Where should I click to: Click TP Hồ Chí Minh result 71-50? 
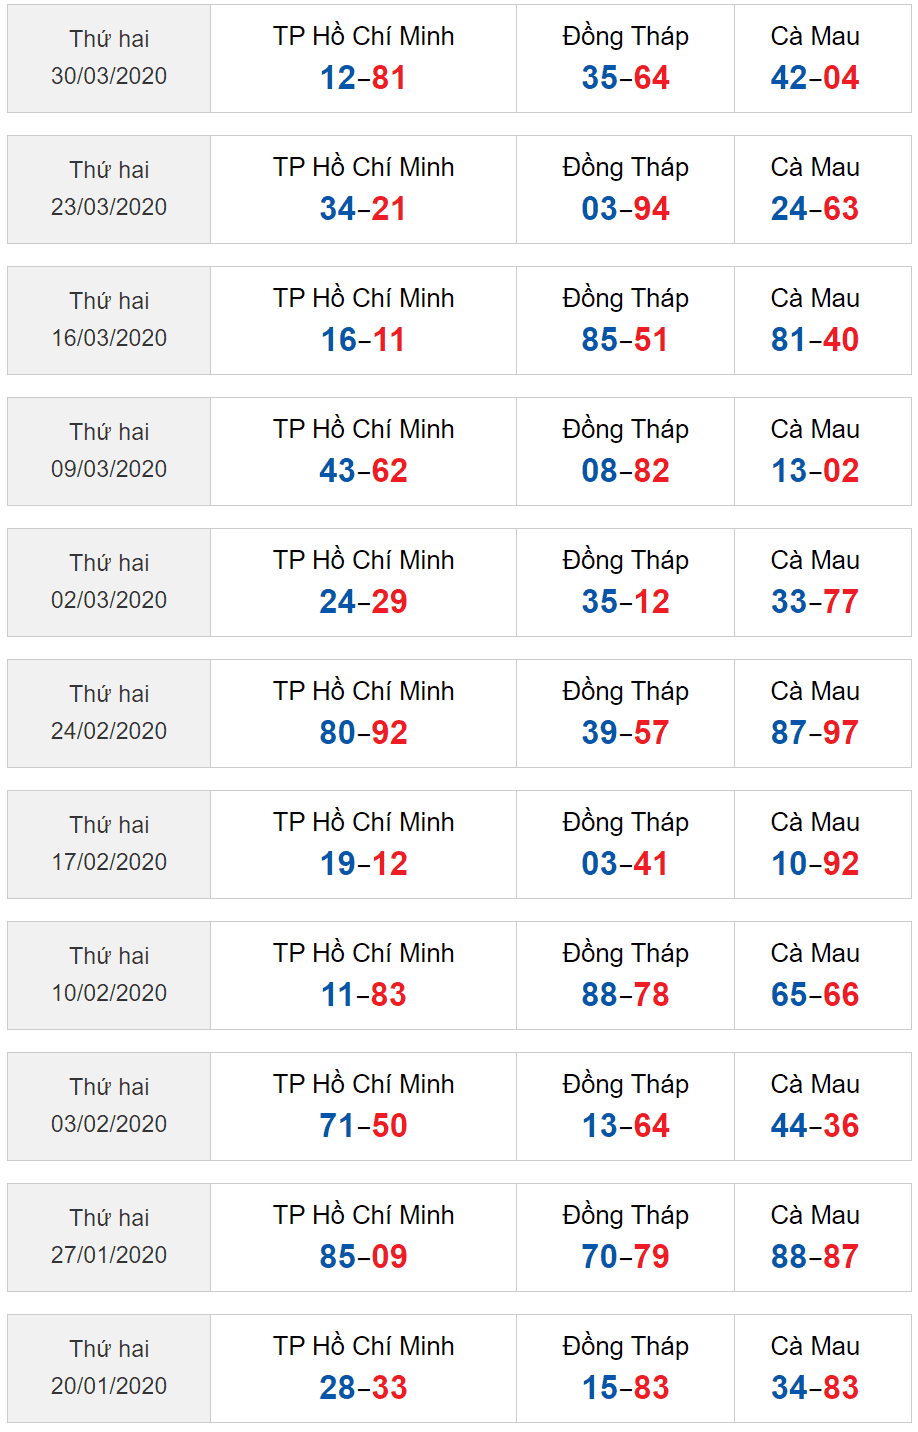tap(363, 1126)
